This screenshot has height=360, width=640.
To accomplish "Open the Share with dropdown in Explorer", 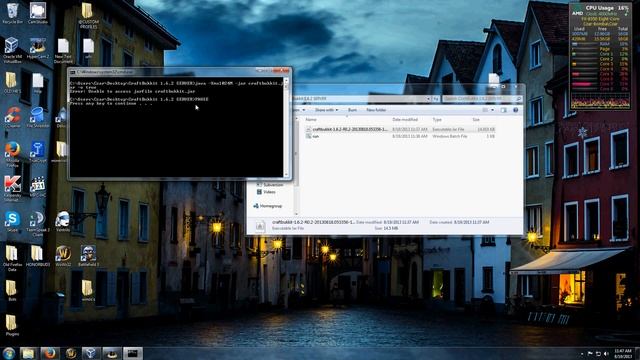I will click(x=326, y=110).
